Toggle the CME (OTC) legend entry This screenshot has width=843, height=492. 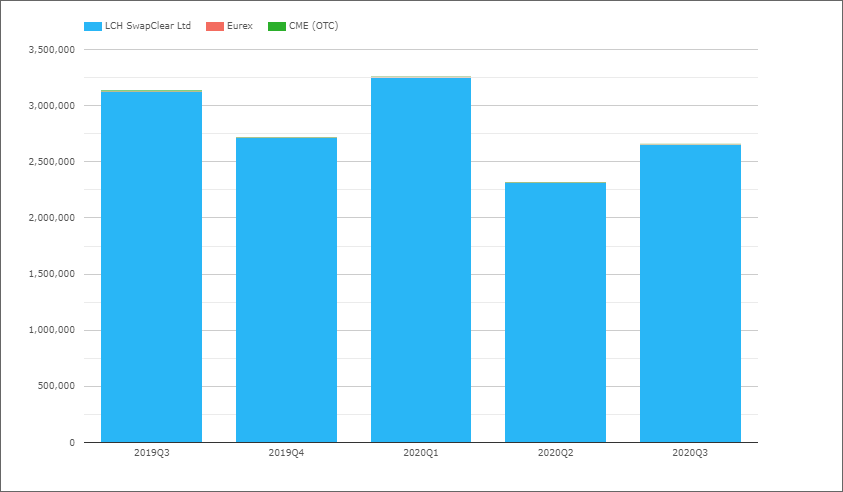(x=303, y=26)
